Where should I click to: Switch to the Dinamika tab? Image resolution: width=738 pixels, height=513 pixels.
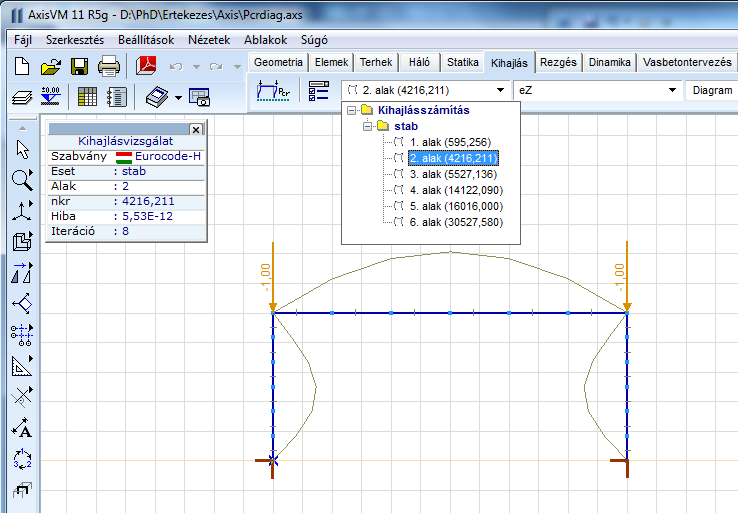(610, 62)
